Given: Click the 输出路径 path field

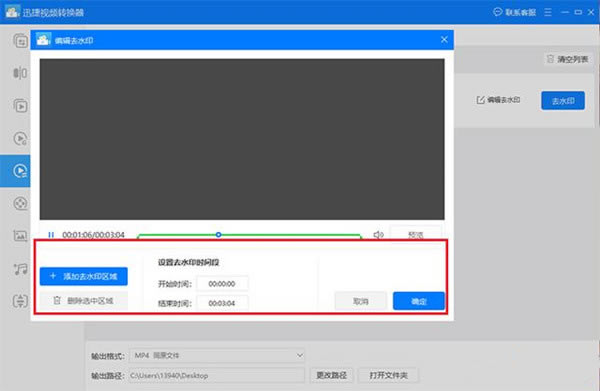Looking at the screenshot, I should [x=217, y=376].
